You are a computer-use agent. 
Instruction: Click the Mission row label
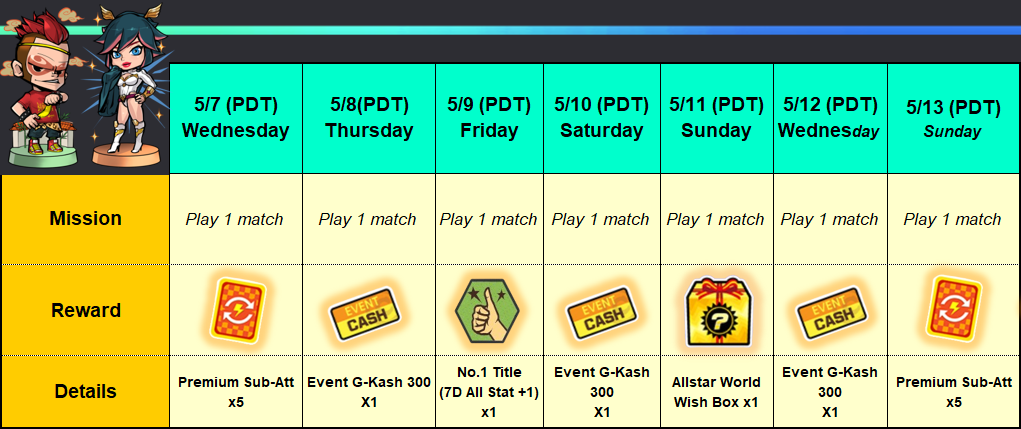(x=85, y=219)
